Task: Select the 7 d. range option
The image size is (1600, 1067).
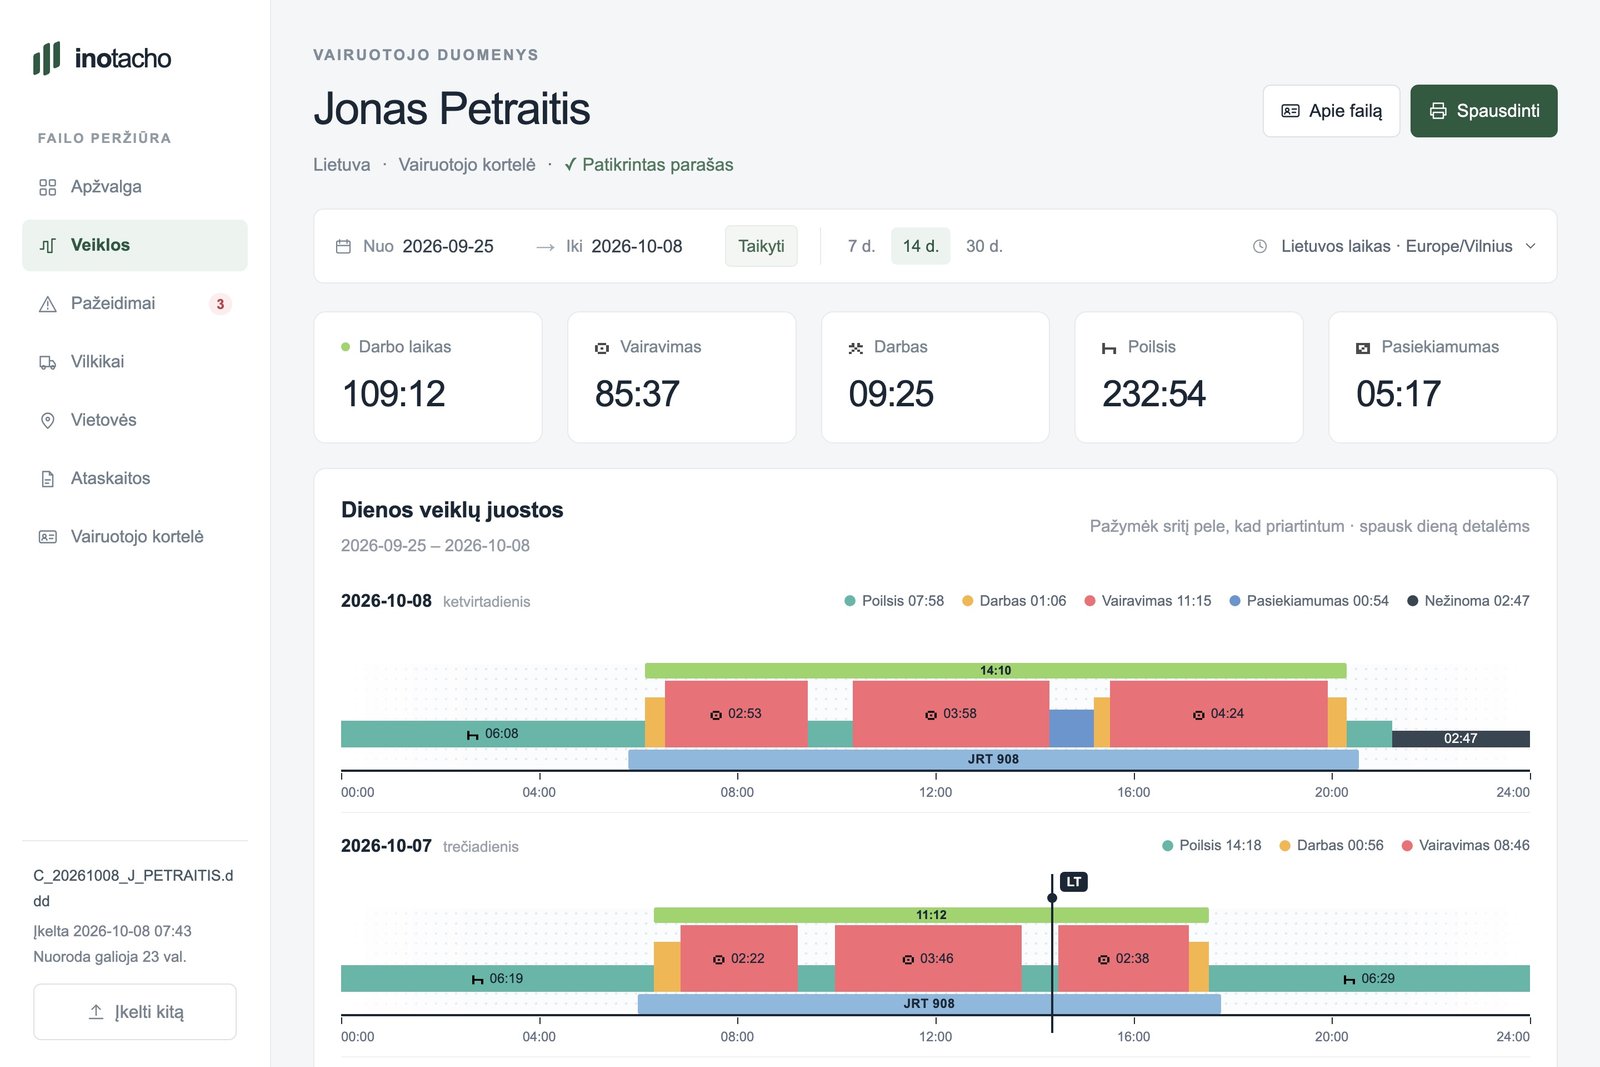Action: (x=861, y=246)
